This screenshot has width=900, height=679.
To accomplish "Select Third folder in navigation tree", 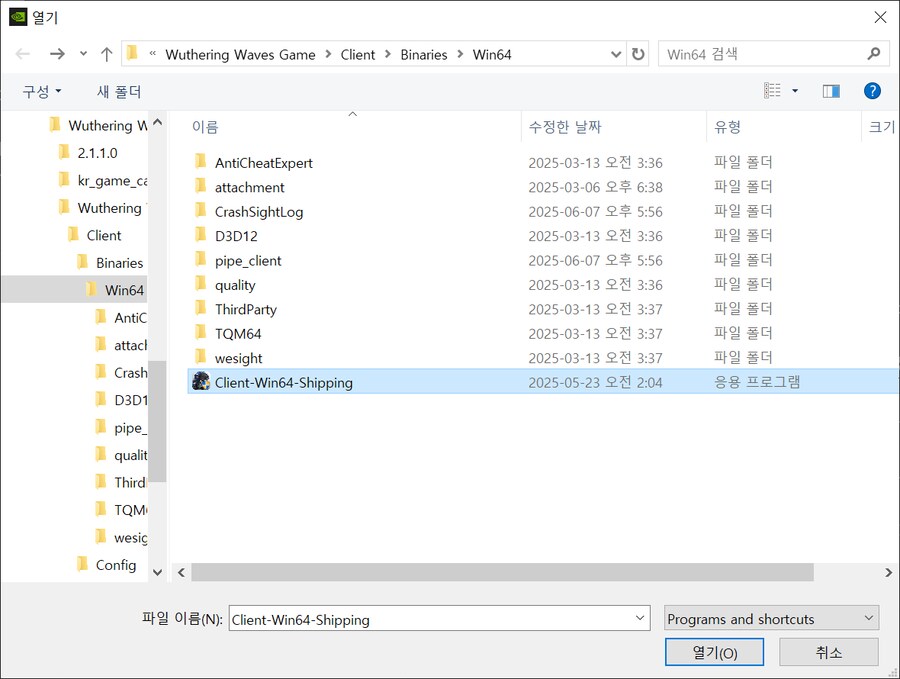I will [130, 483].
